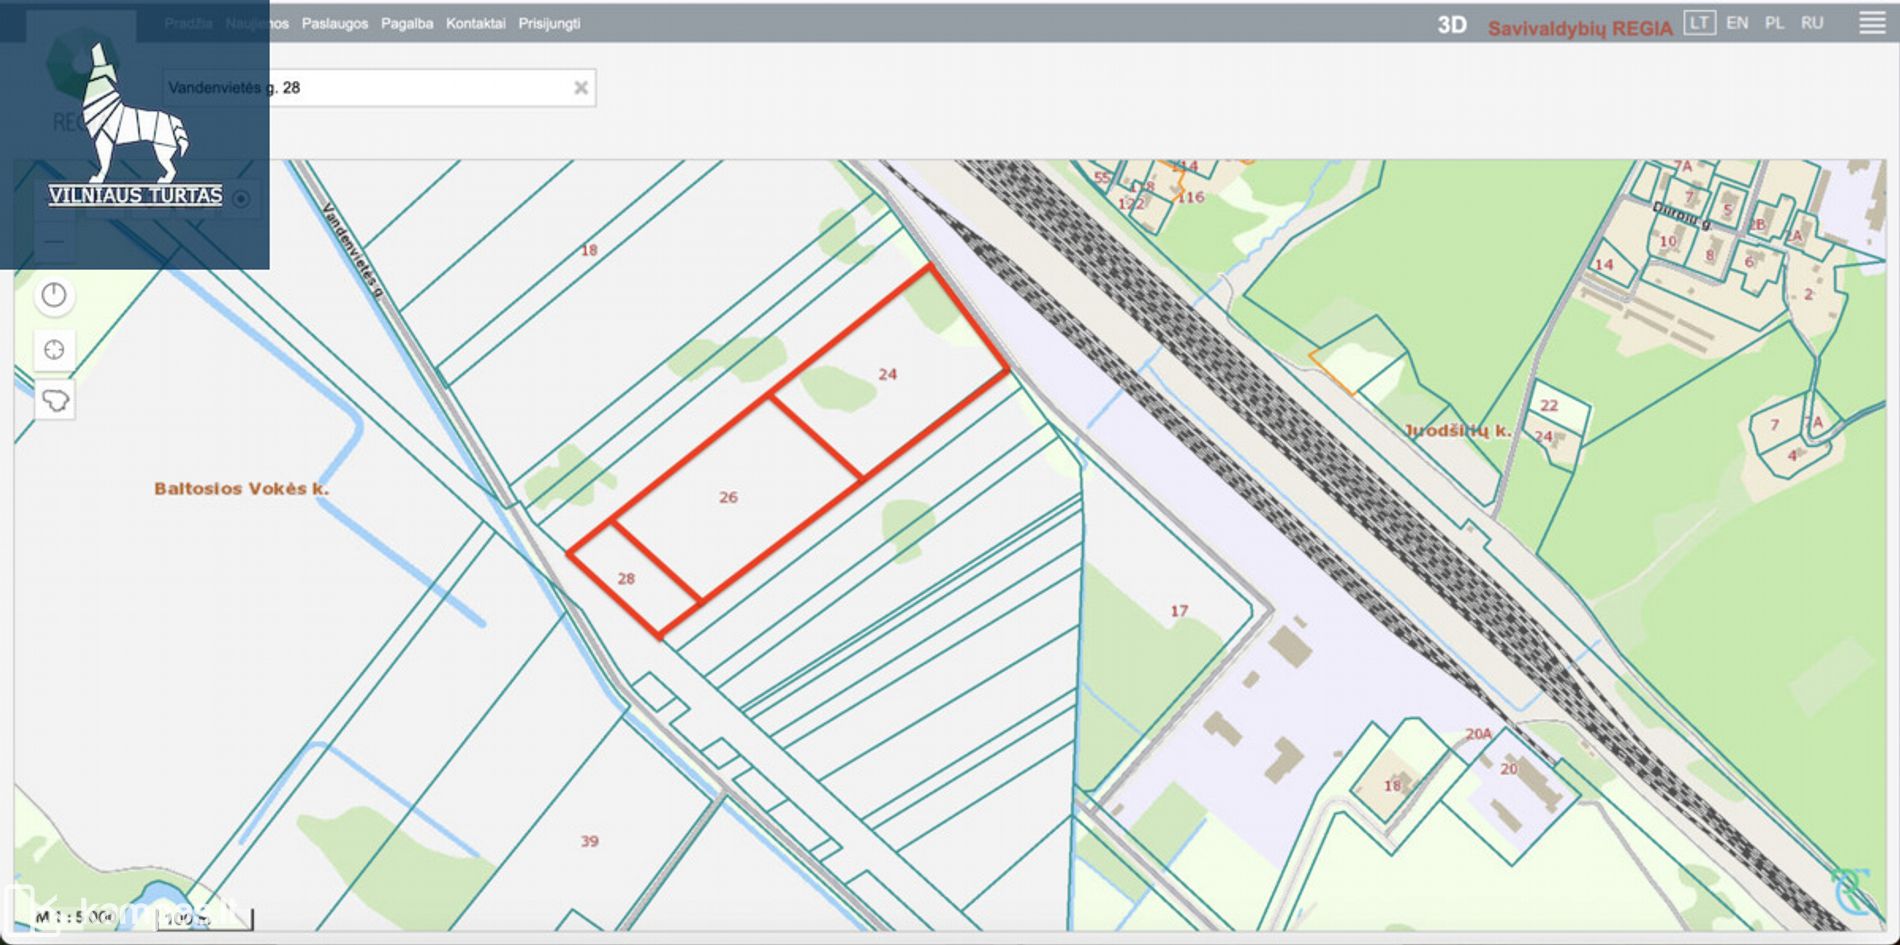Open the Pagalba menu item
This screenshot has width=1900, height=945.
pos(406,23)
